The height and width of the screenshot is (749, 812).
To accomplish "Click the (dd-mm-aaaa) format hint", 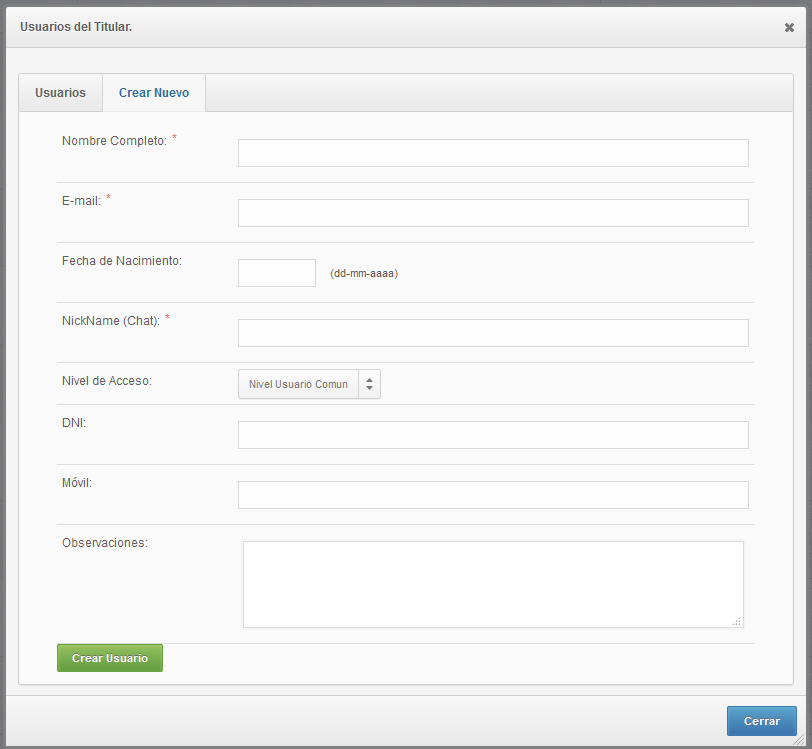I will pyautogui.click(x=364, y=273).
